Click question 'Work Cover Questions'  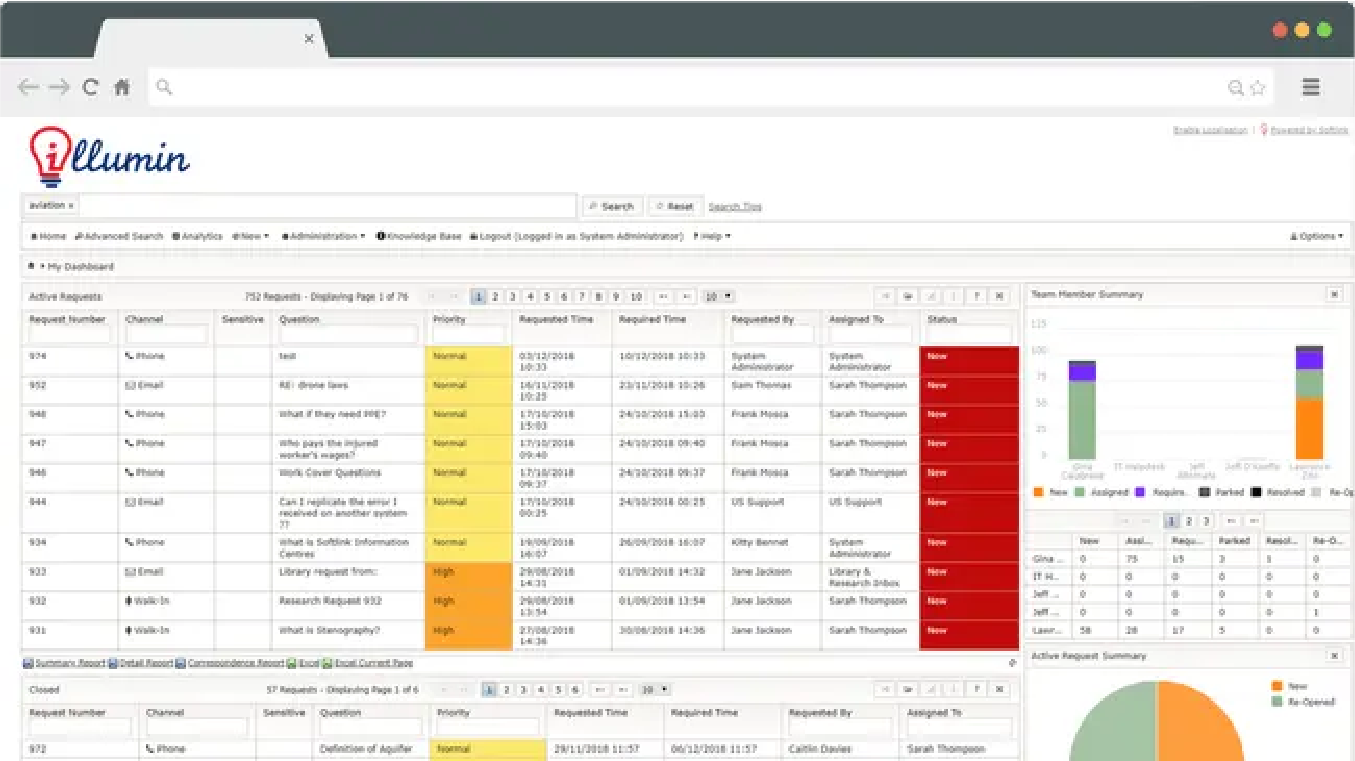coord(330,473)
